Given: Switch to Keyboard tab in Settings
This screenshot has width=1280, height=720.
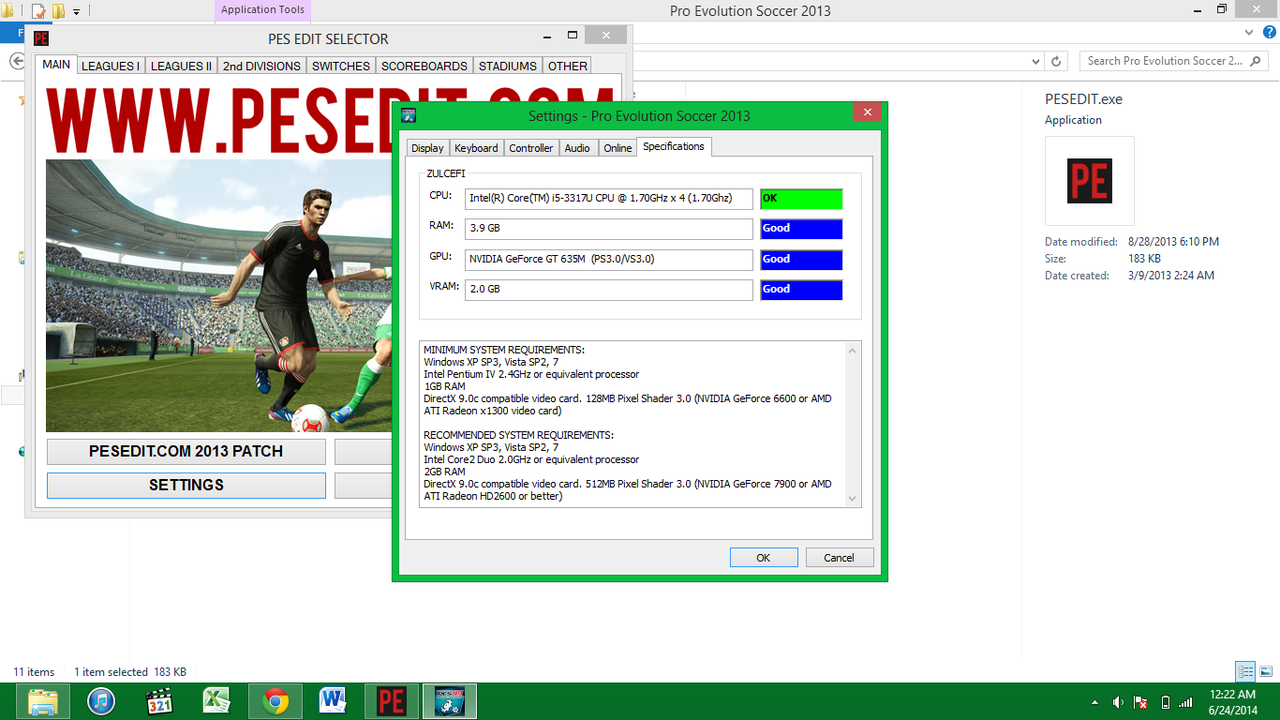Looking at the screenshot, I should coord(476,148).
